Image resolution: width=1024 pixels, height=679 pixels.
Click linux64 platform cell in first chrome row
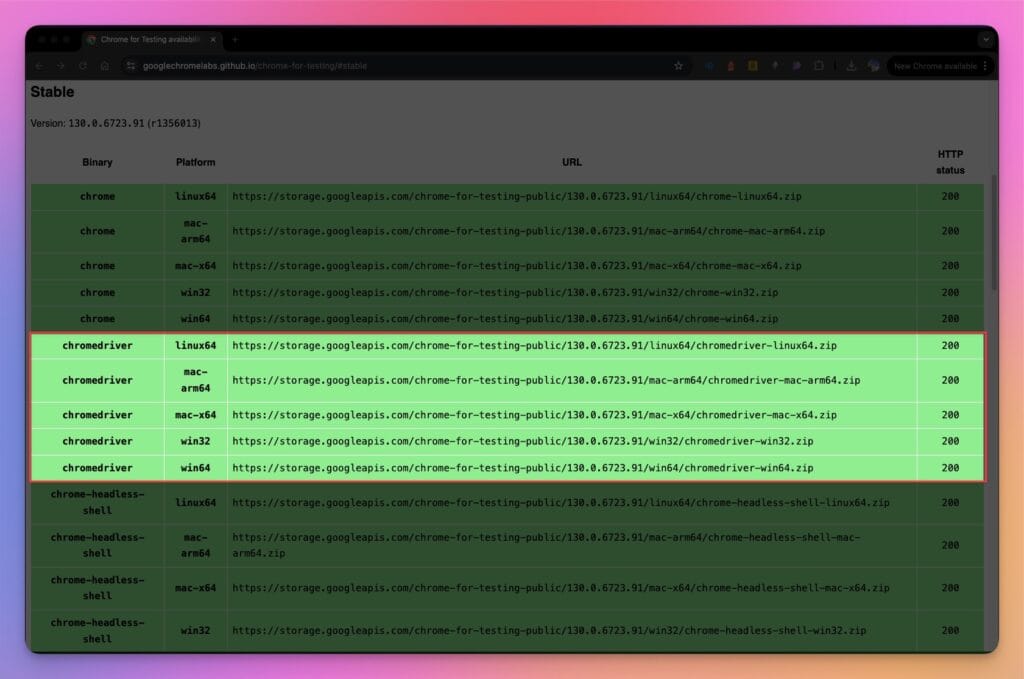(195, 197)
